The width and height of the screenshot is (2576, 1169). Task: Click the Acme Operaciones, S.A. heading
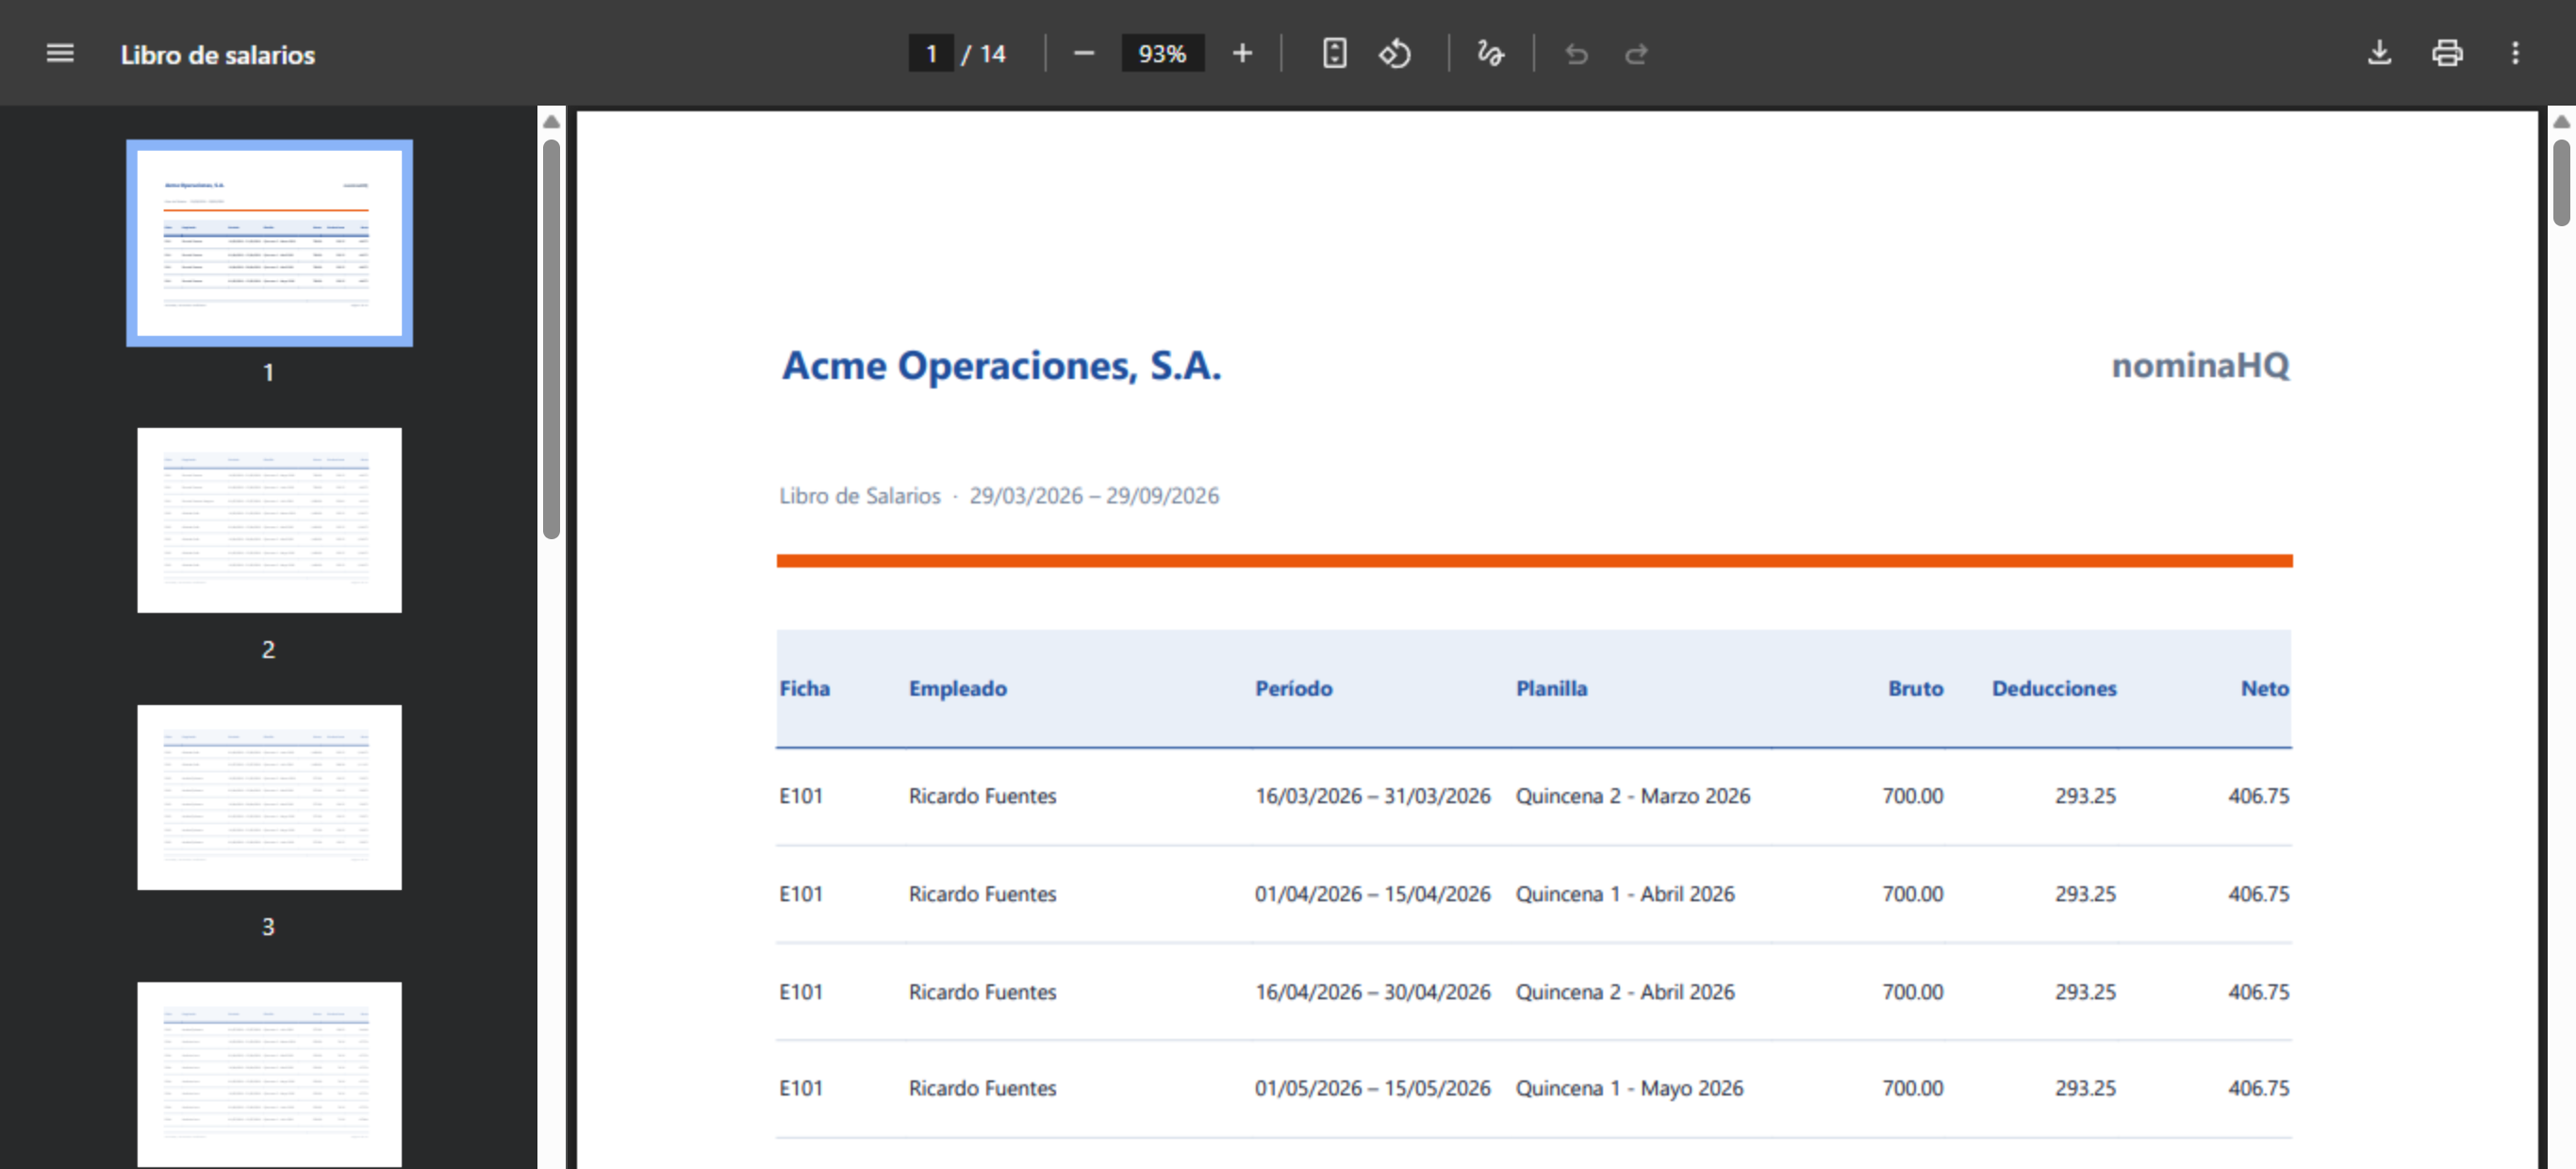(x=1001, y=366)
